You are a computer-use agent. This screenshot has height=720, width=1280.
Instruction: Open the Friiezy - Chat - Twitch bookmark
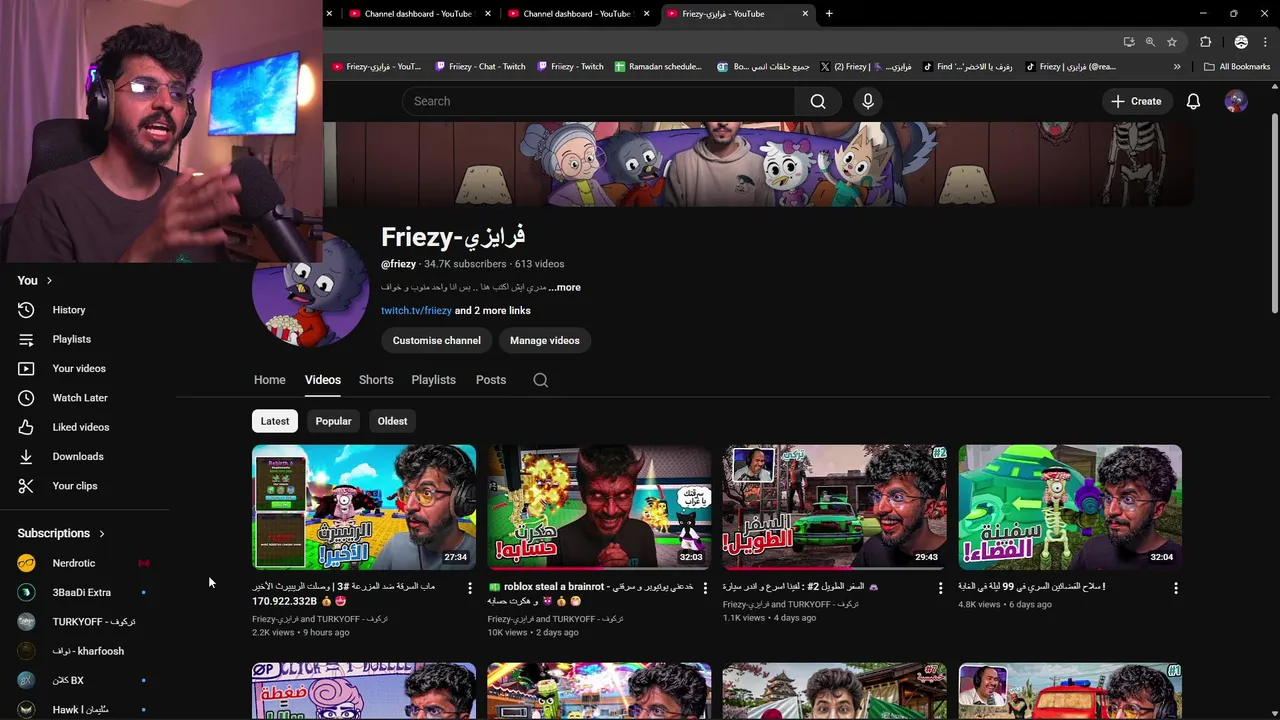[x=480, y=67]
